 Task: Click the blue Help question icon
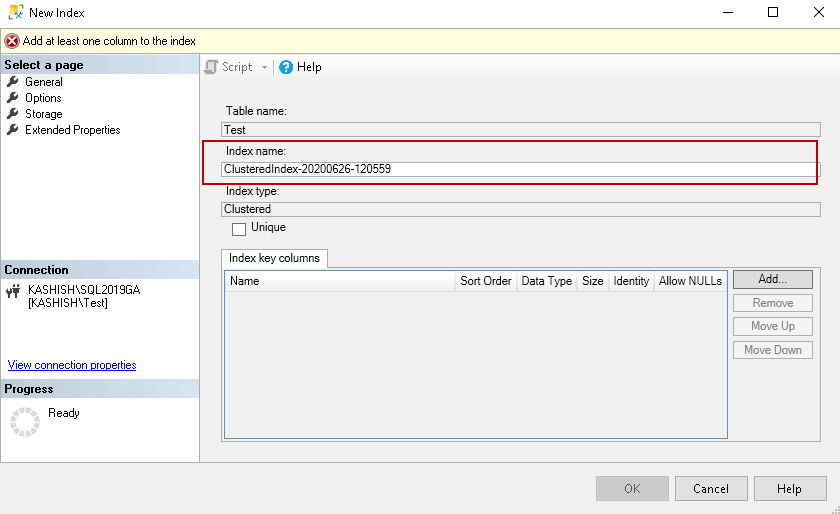pyautogui.click(x=286, y=67)
